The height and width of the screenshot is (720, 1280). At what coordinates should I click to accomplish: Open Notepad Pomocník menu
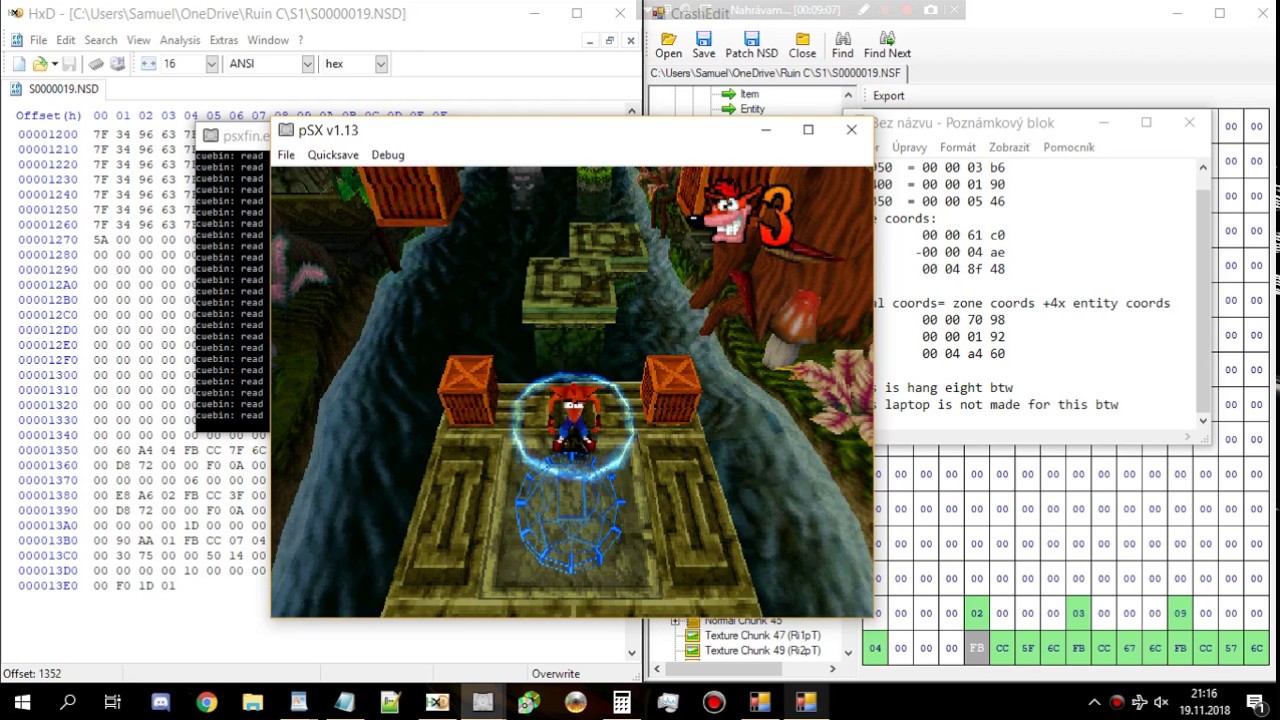[x=1069, y=147]
